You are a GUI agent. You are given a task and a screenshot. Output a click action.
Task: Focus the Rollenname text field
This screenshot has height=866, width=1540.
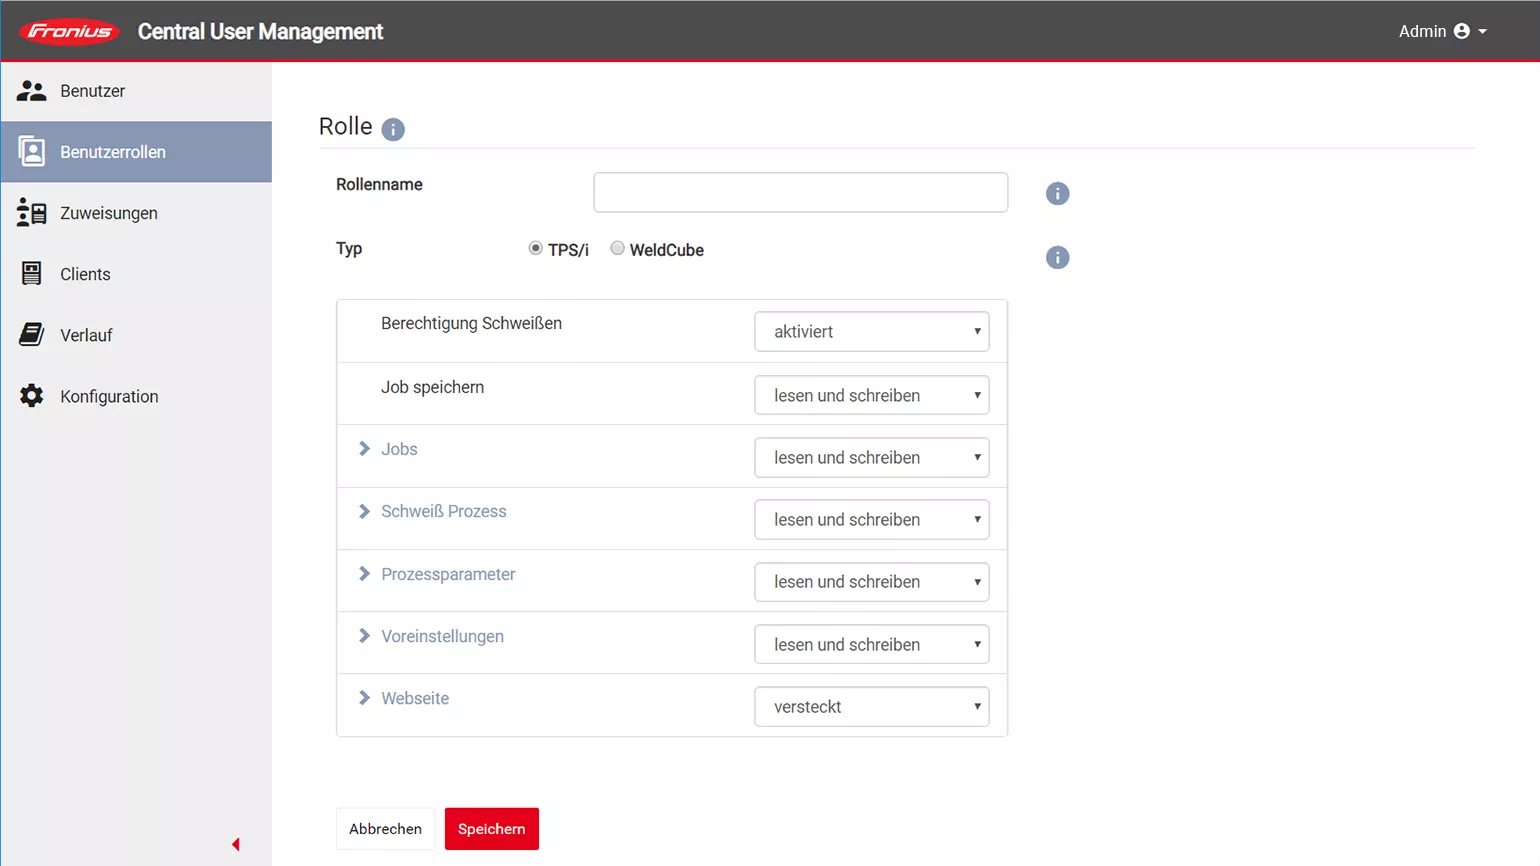coord(800,193)
